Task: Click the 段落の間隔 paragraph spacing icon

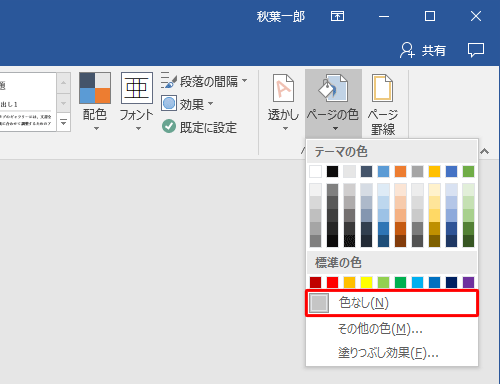Action: (x=169, y=80)
